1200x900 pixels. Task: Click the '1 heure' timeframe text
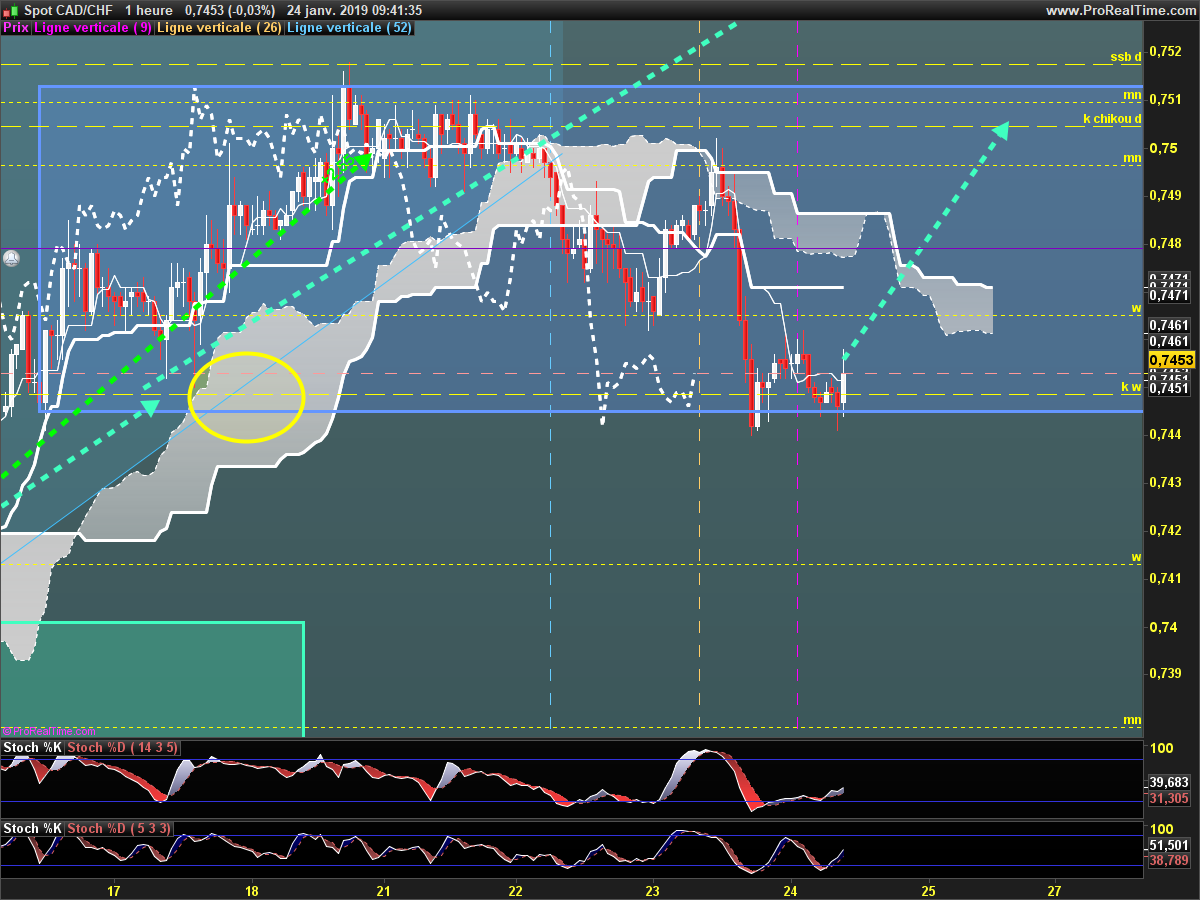pos(148,10)
